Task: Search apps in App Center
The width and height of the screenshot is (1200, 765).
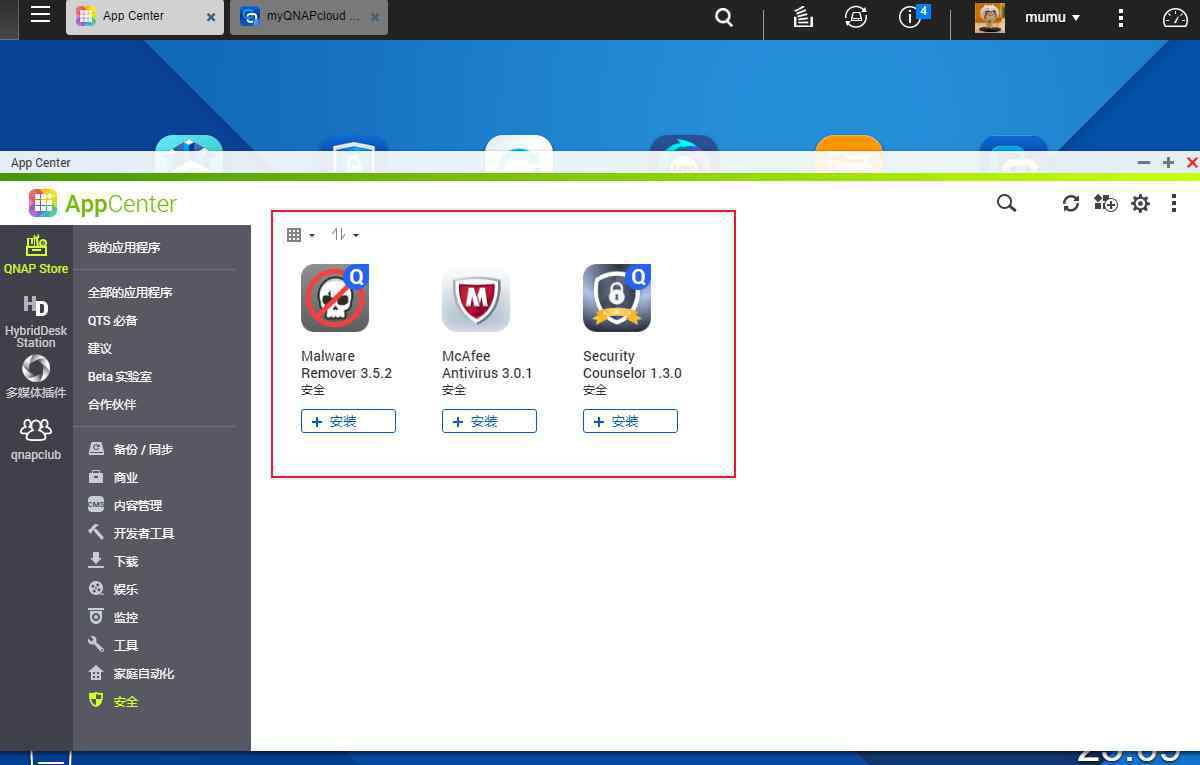Action: (x=1006, y=203)
